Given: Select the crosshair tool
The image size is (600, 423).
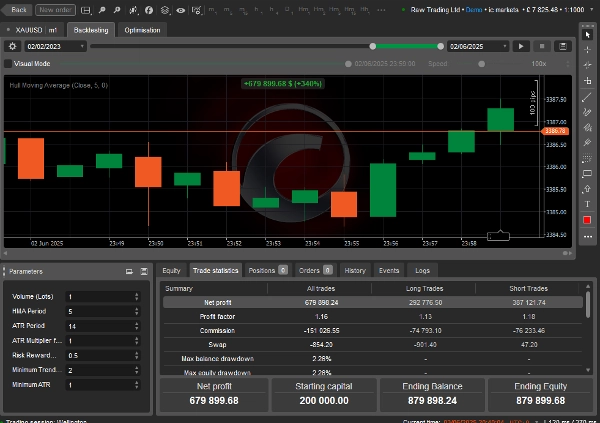Looking at the screenshot, I should [587, 50].
